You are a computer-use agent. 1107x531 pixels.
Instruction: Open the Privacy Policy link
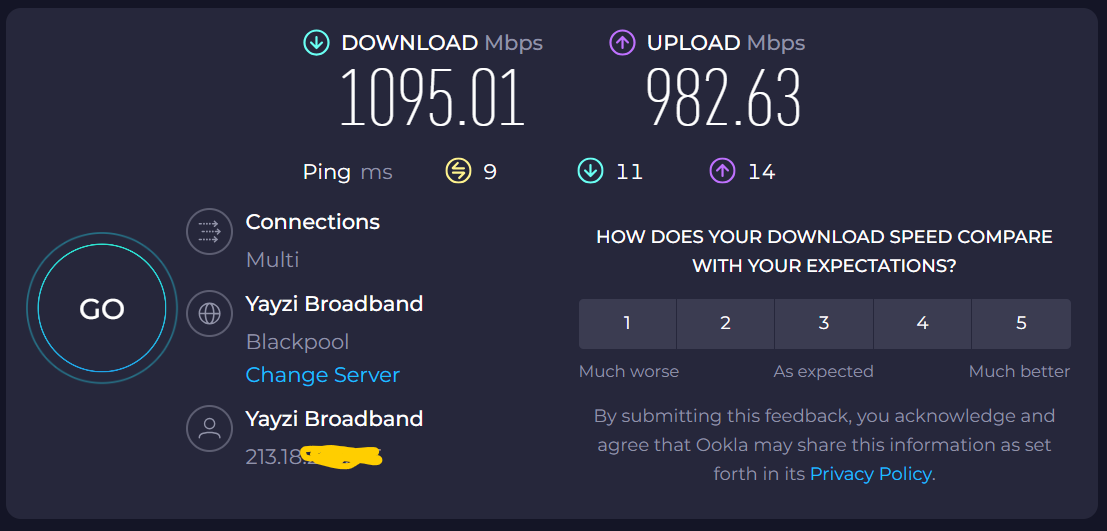pos(870,474)
